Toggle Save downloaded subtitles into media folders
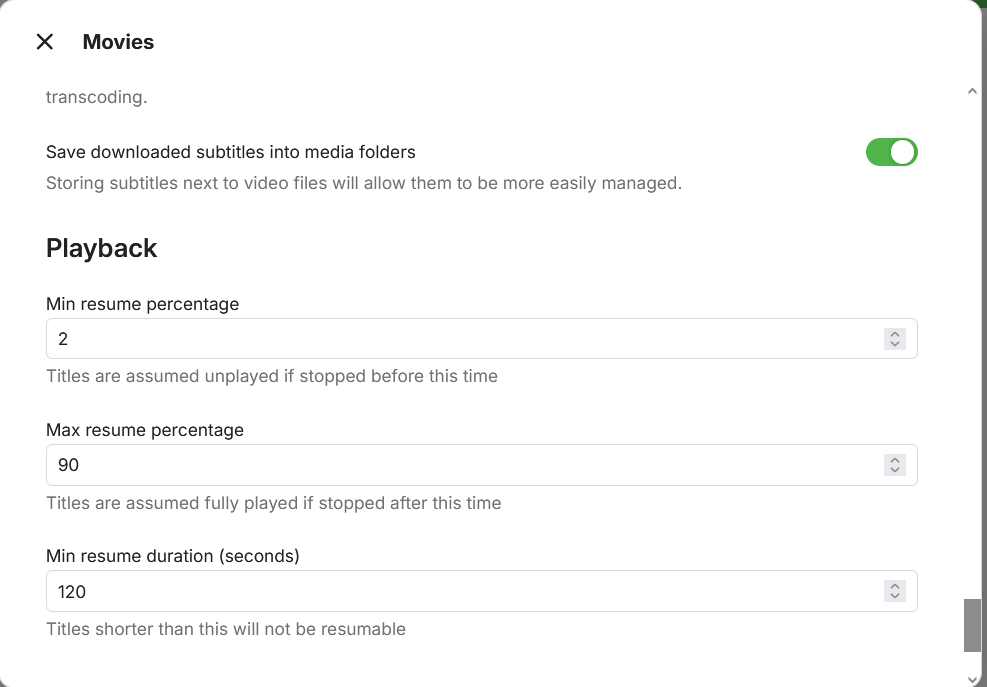 tap(891, 152)
